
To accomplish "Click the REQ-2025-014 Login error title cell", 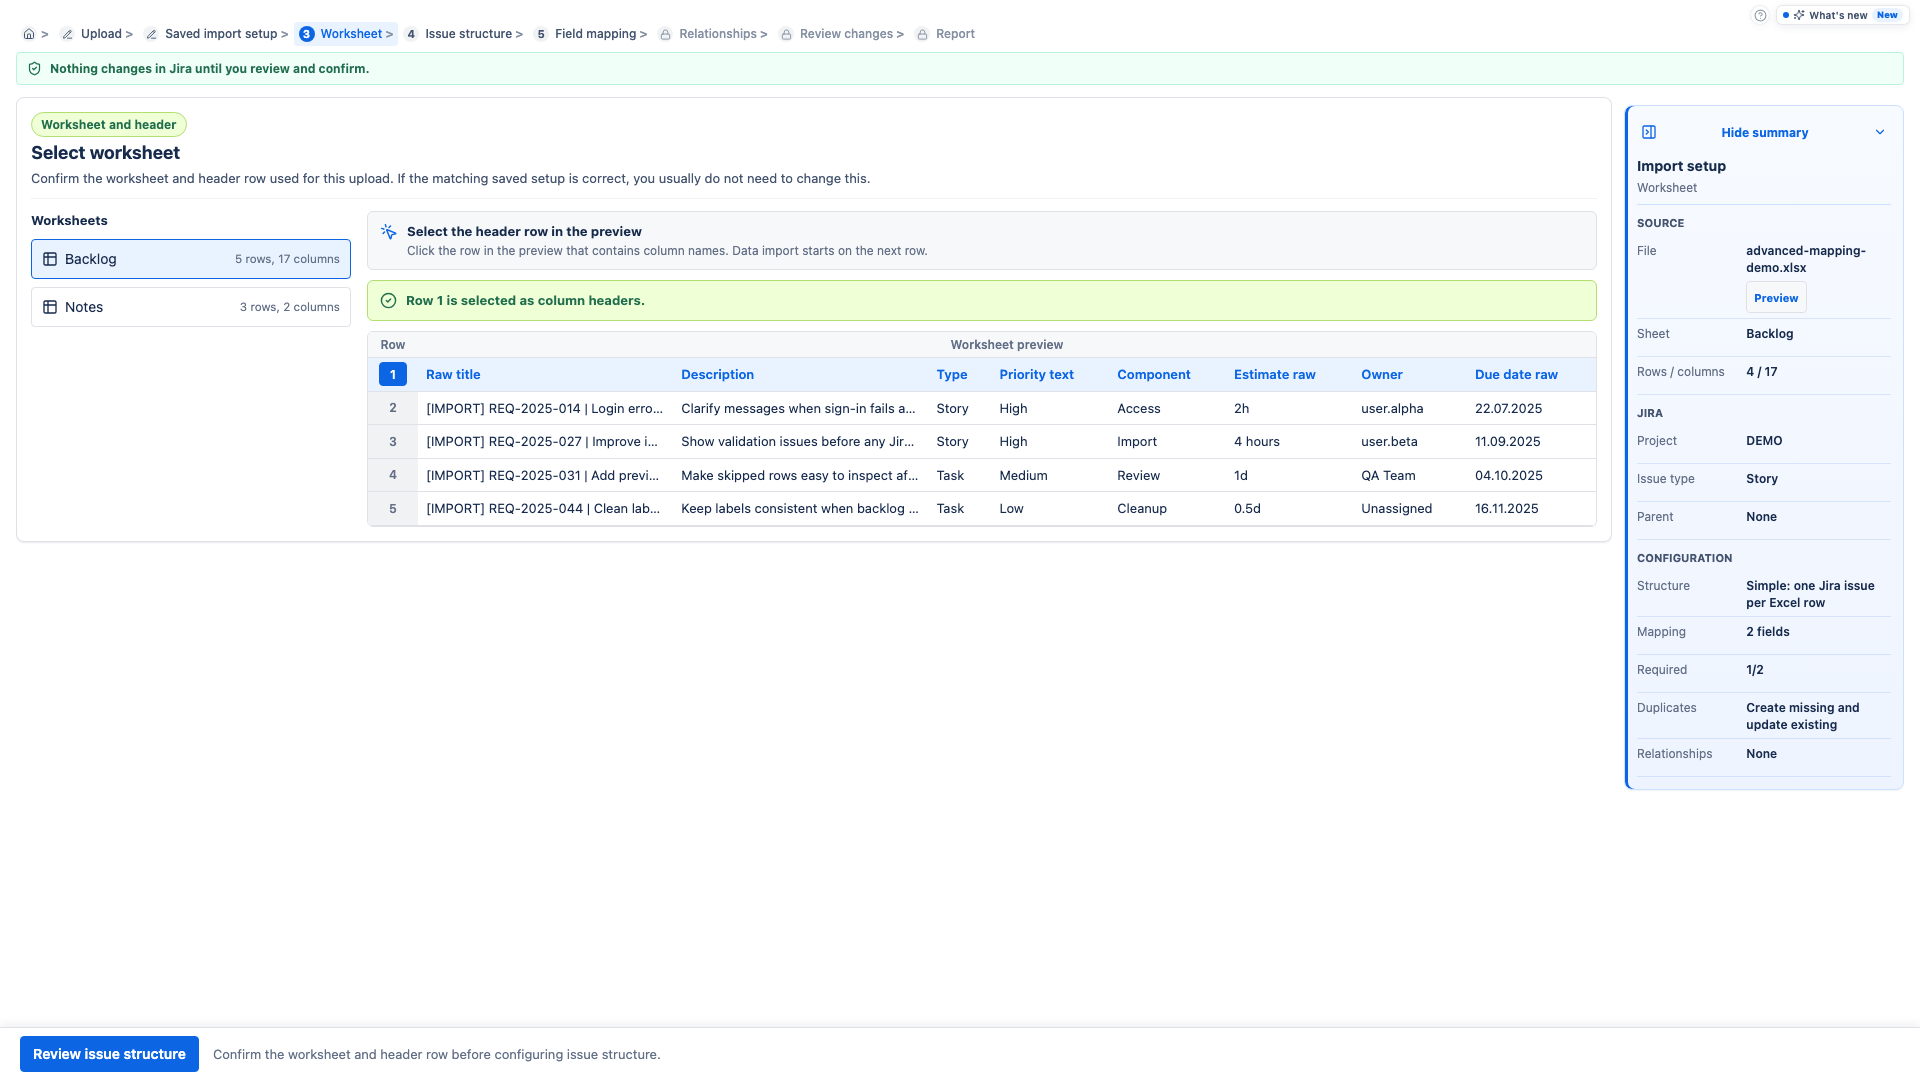I will pos(545,408).
